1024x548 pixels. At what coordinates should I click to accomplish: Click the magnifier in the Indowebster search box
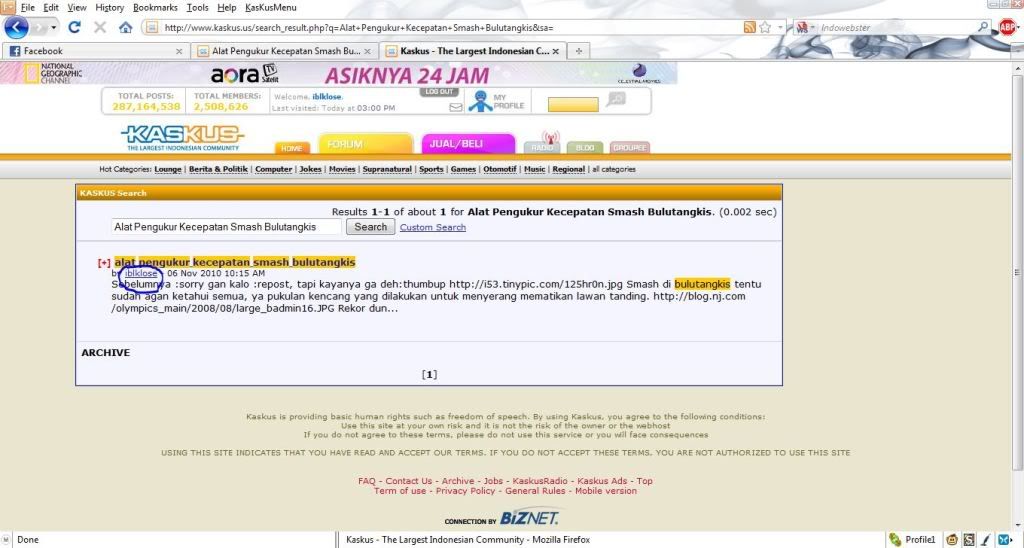point(984,27)
